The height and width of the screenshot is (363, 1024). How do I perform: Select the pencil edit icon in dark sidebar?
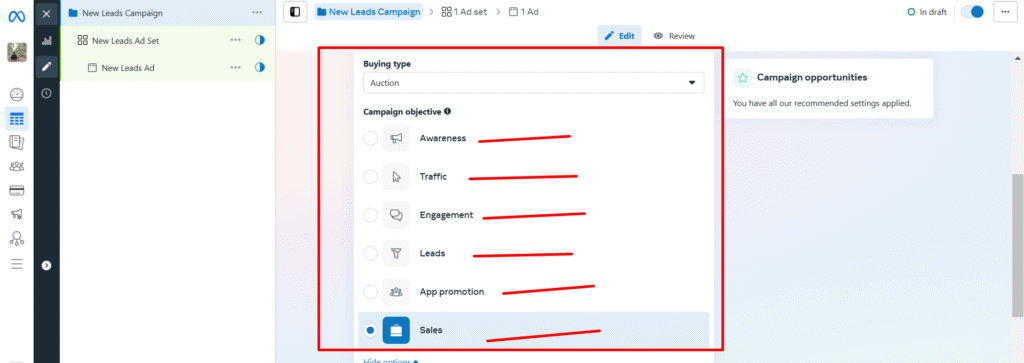(x=46, y=67)
